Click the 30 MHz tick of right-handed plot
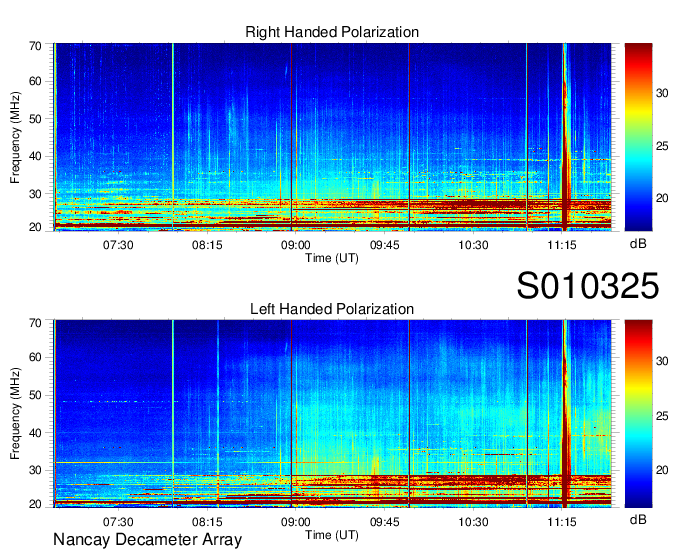 coord(35,194)
